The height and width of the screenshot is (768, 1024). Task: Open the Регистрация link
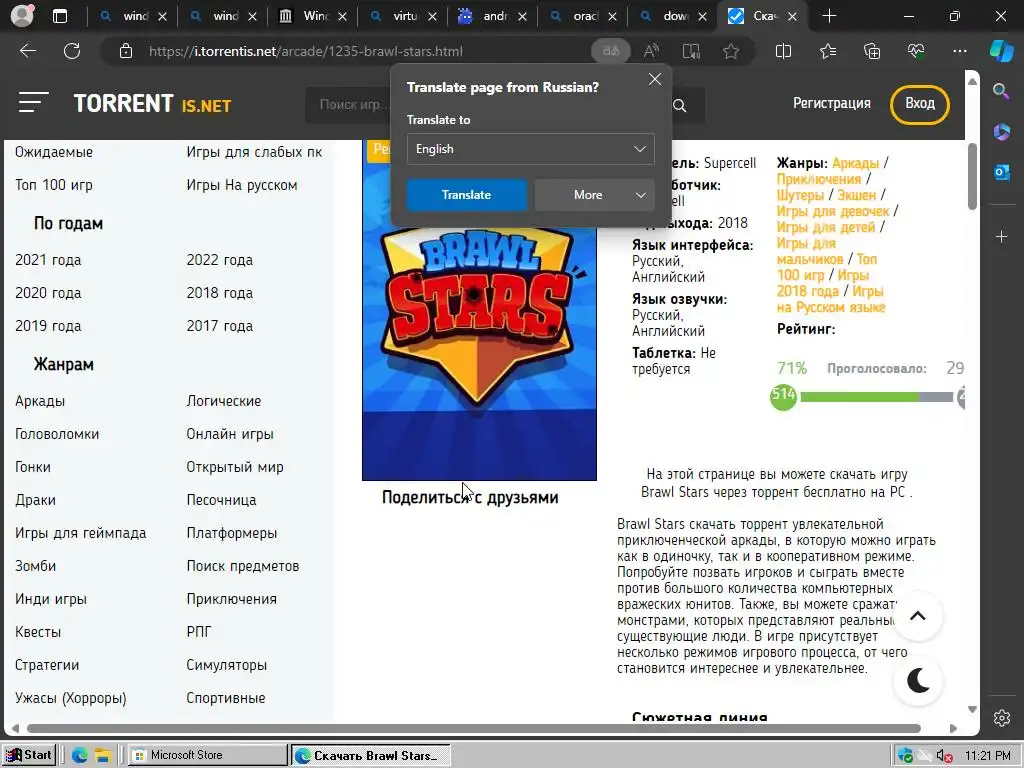pos(831,103)
